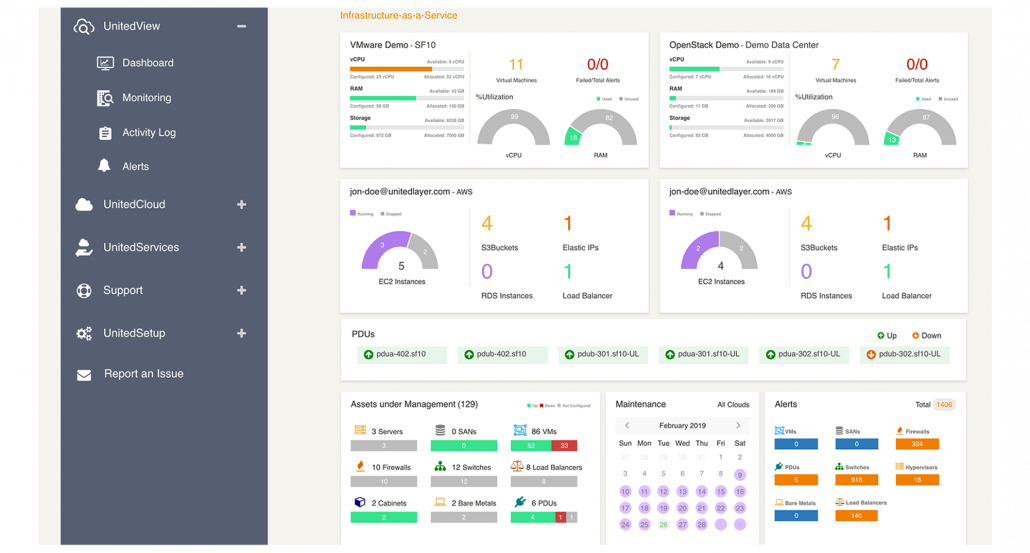Click the Dashboard monitor icon

(105, 63)
